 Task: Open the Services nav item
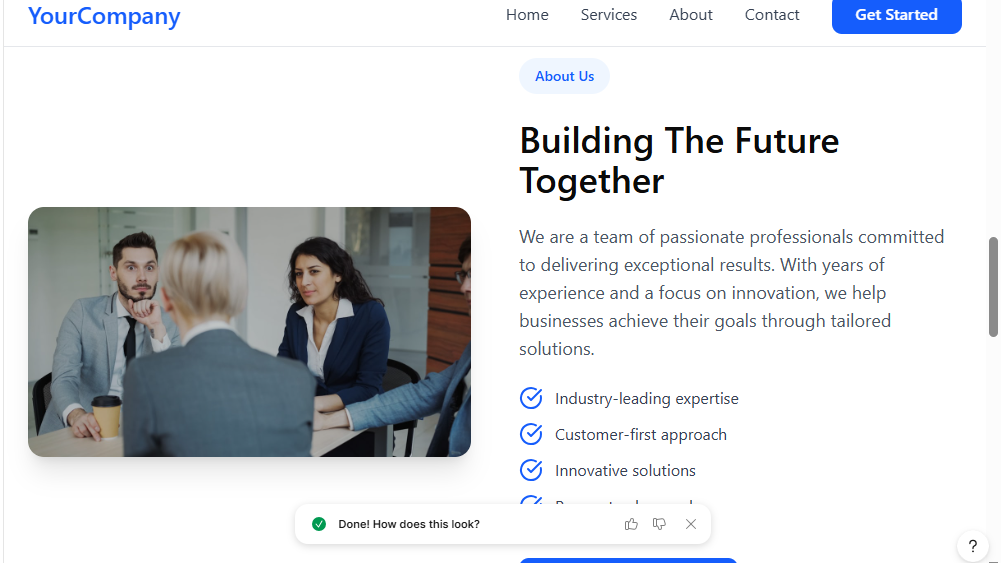point(609,15)
